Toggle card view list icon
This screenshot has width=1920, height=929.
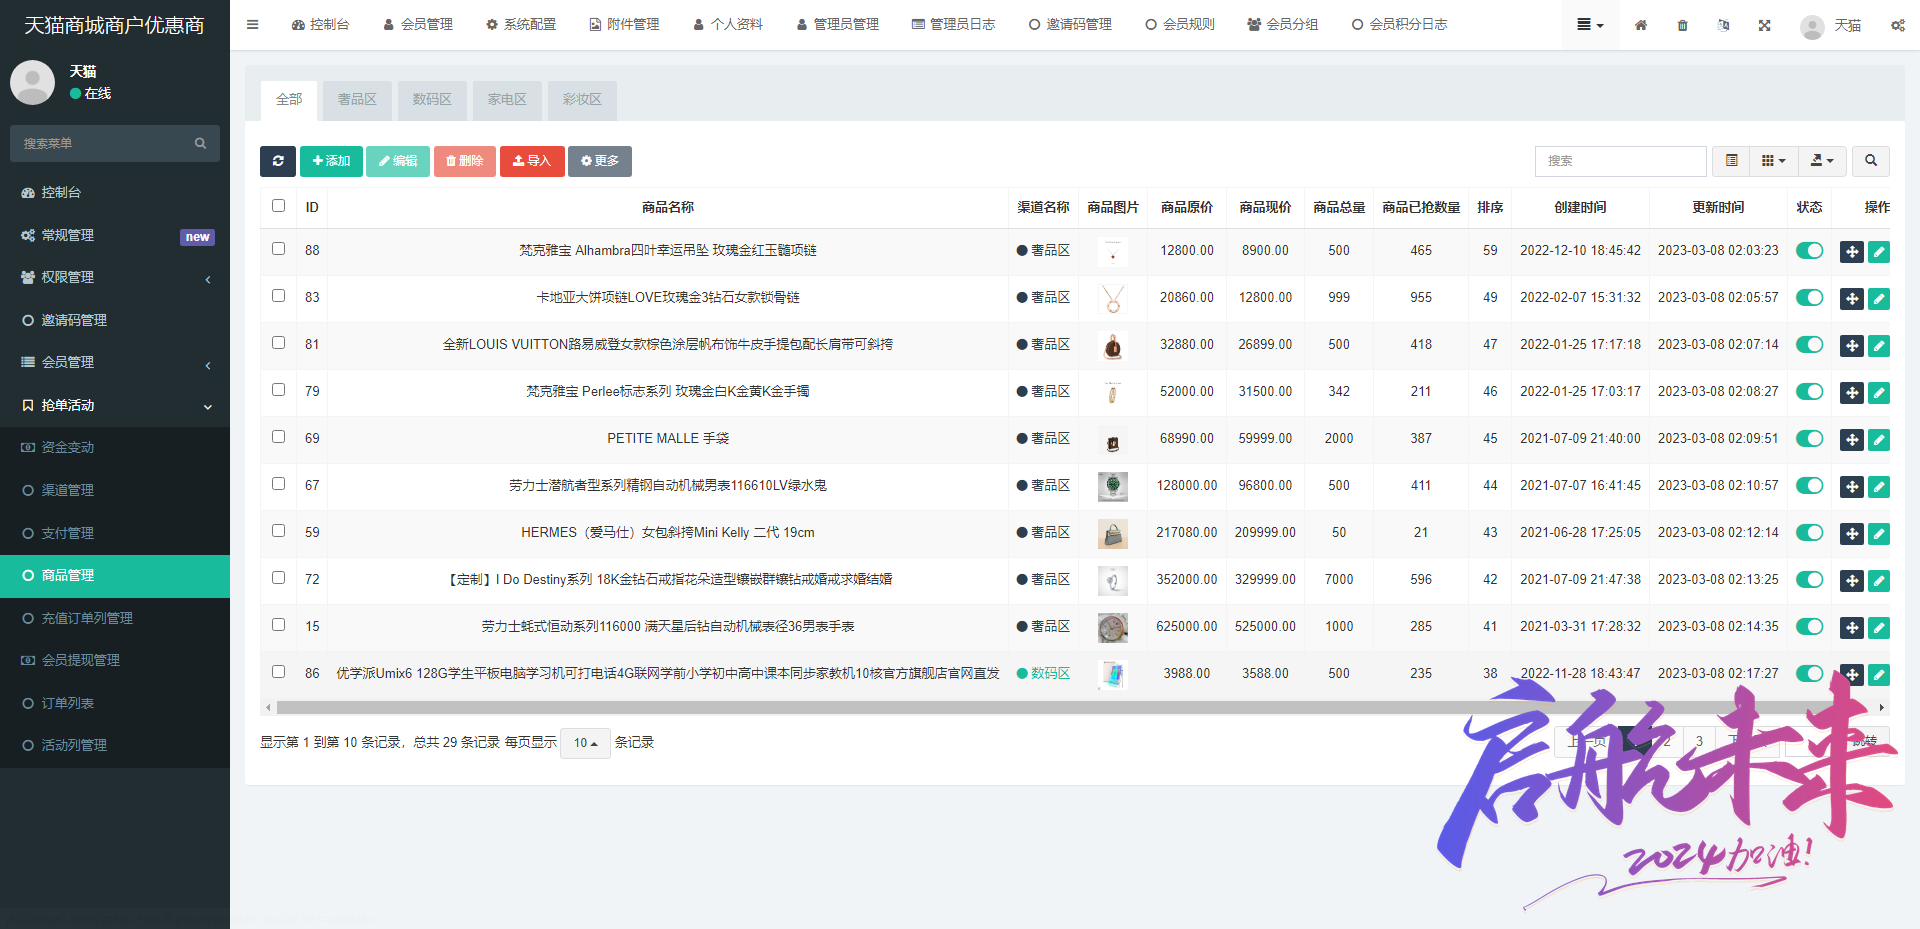point(1732,161)
